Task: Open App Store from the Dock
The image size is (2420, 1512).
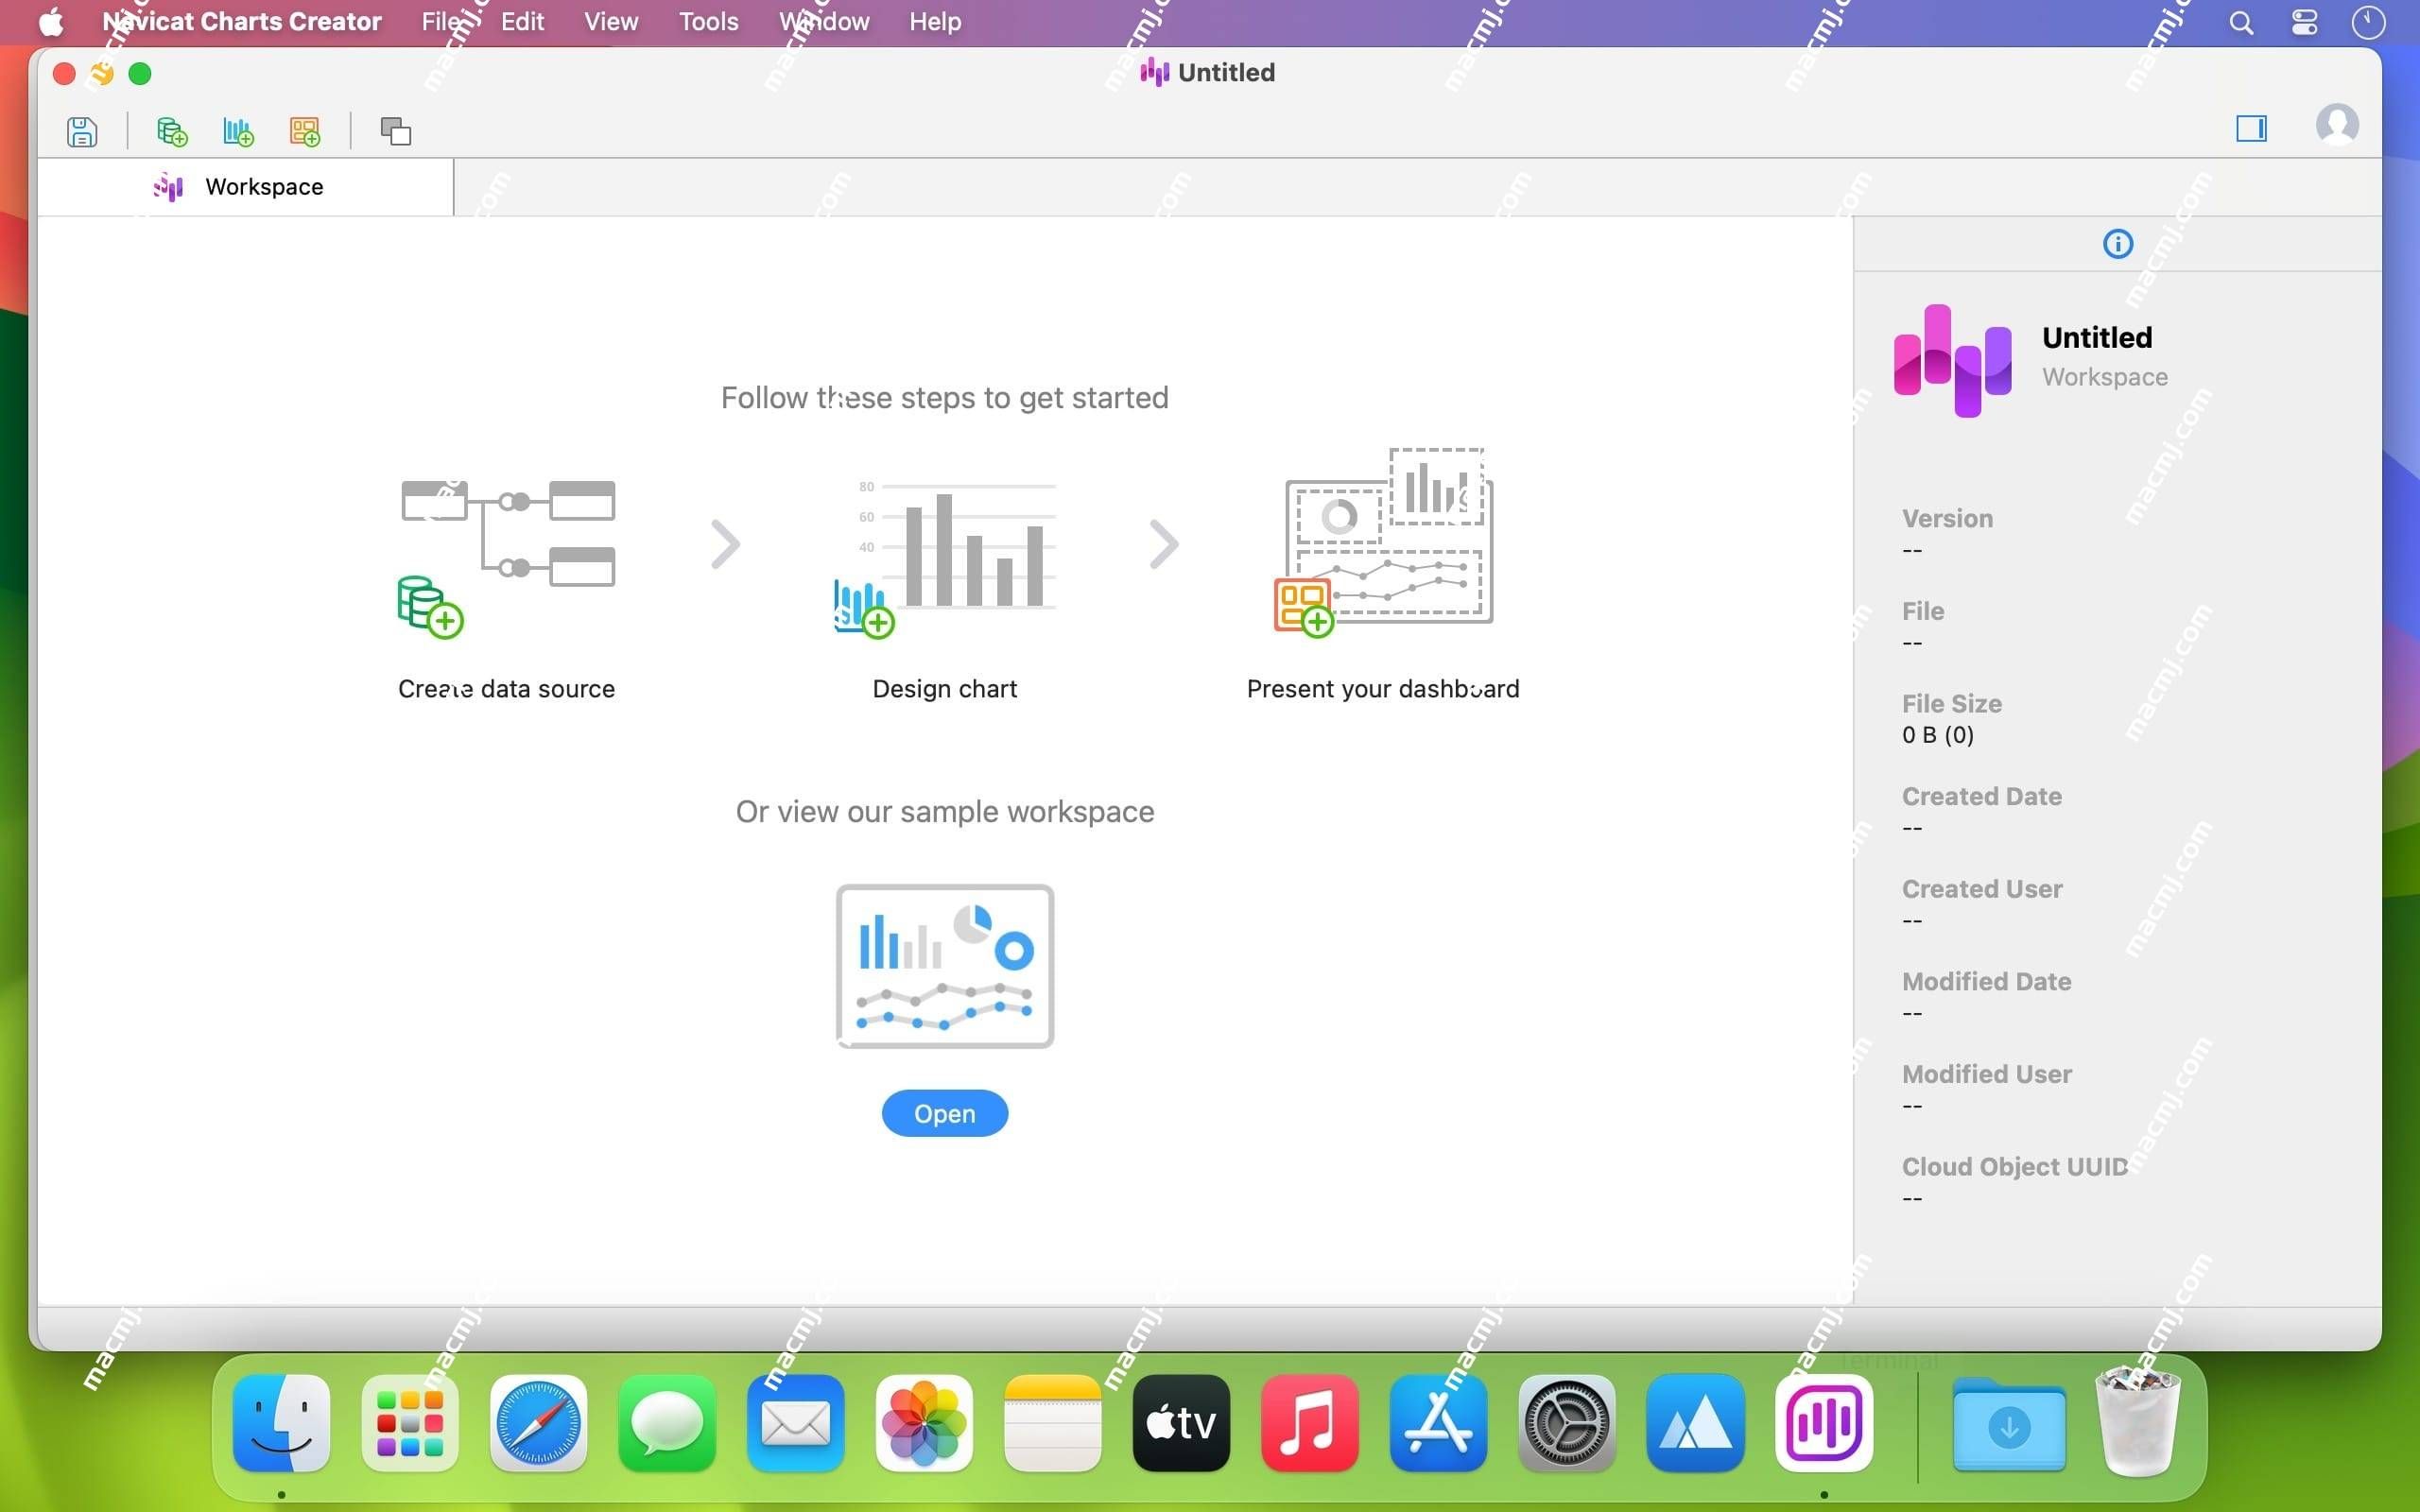Action: (x=1438, y=1422)
